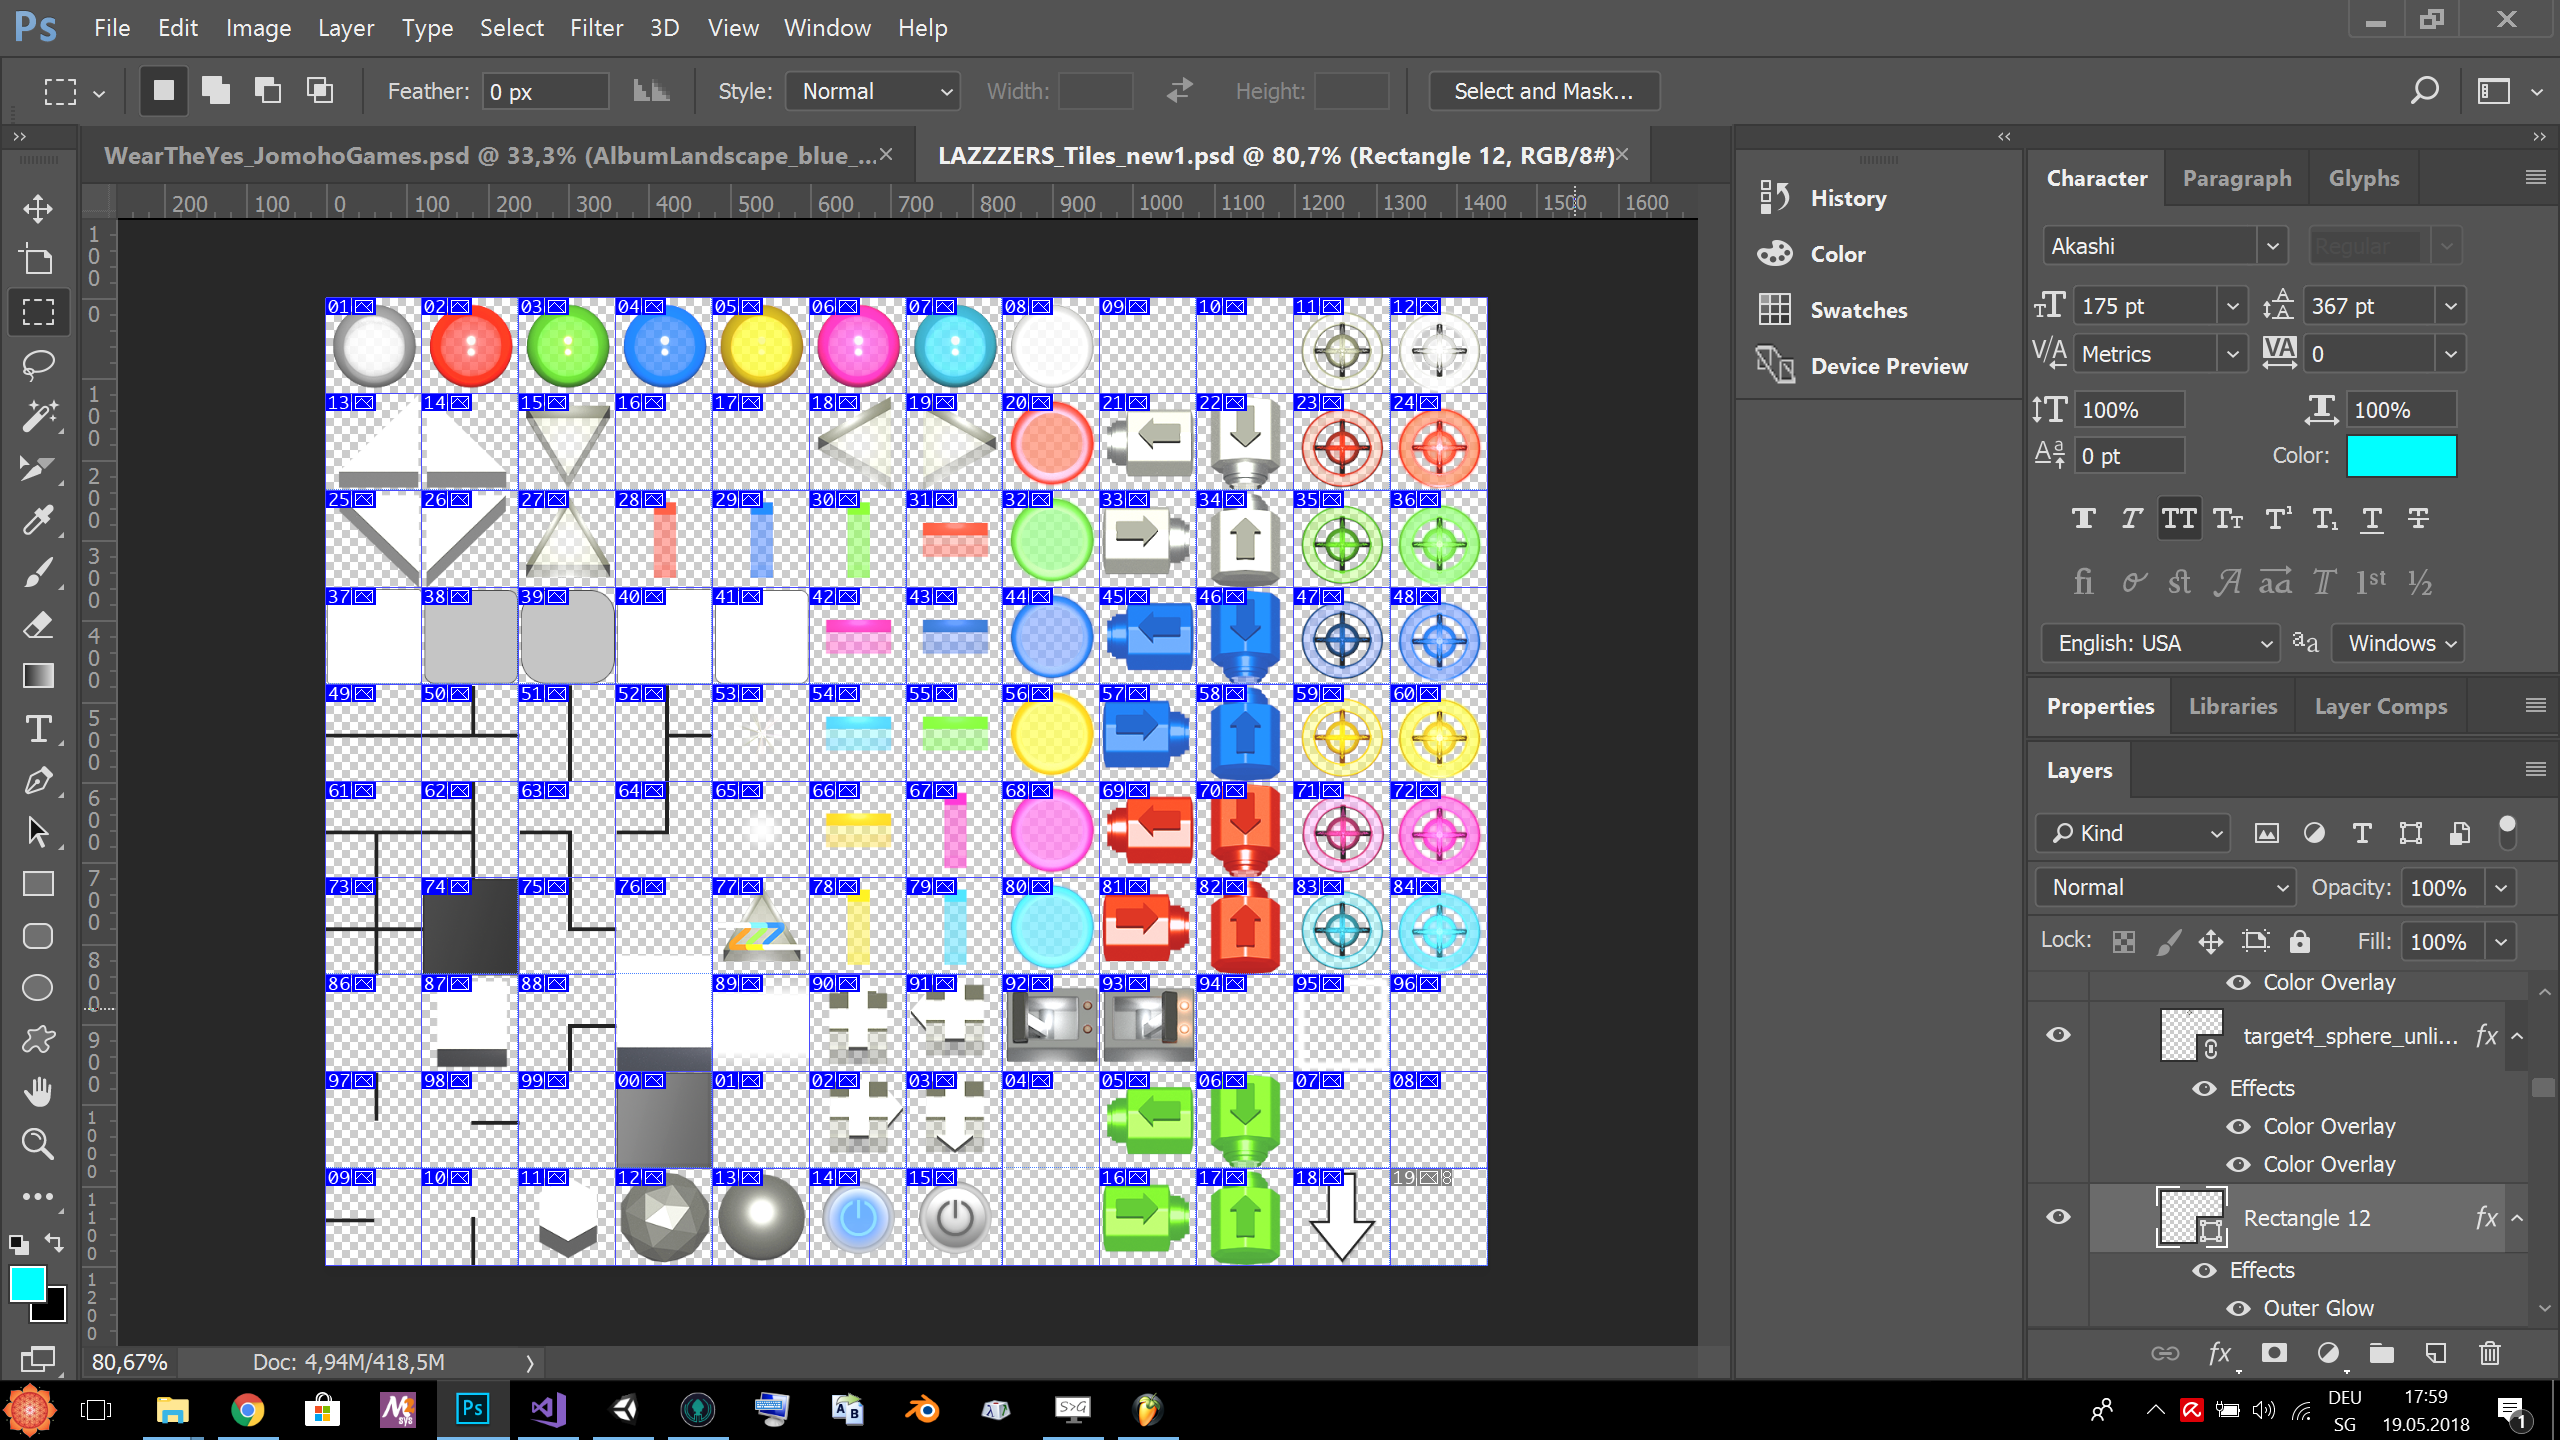Open the Filter menu

pos(596,28)
